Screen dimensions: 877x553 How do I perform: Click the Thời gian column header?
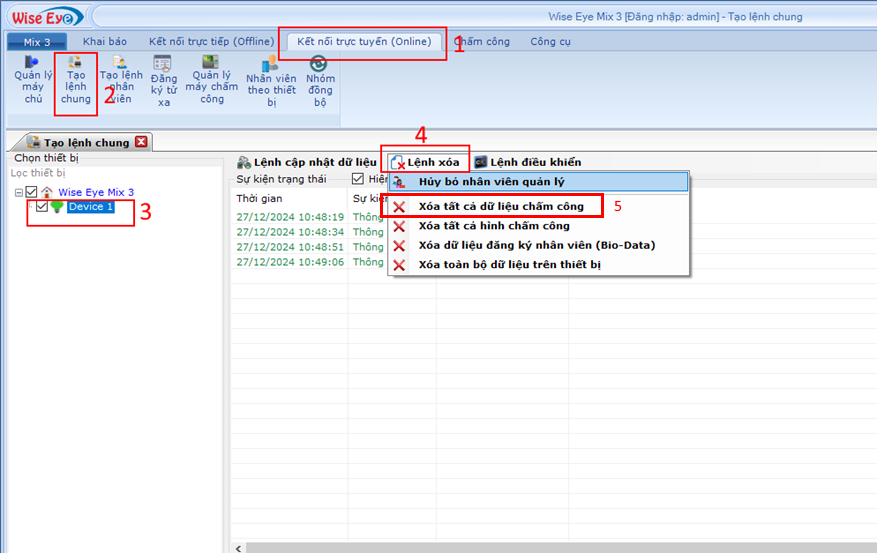tap(289, 198)
